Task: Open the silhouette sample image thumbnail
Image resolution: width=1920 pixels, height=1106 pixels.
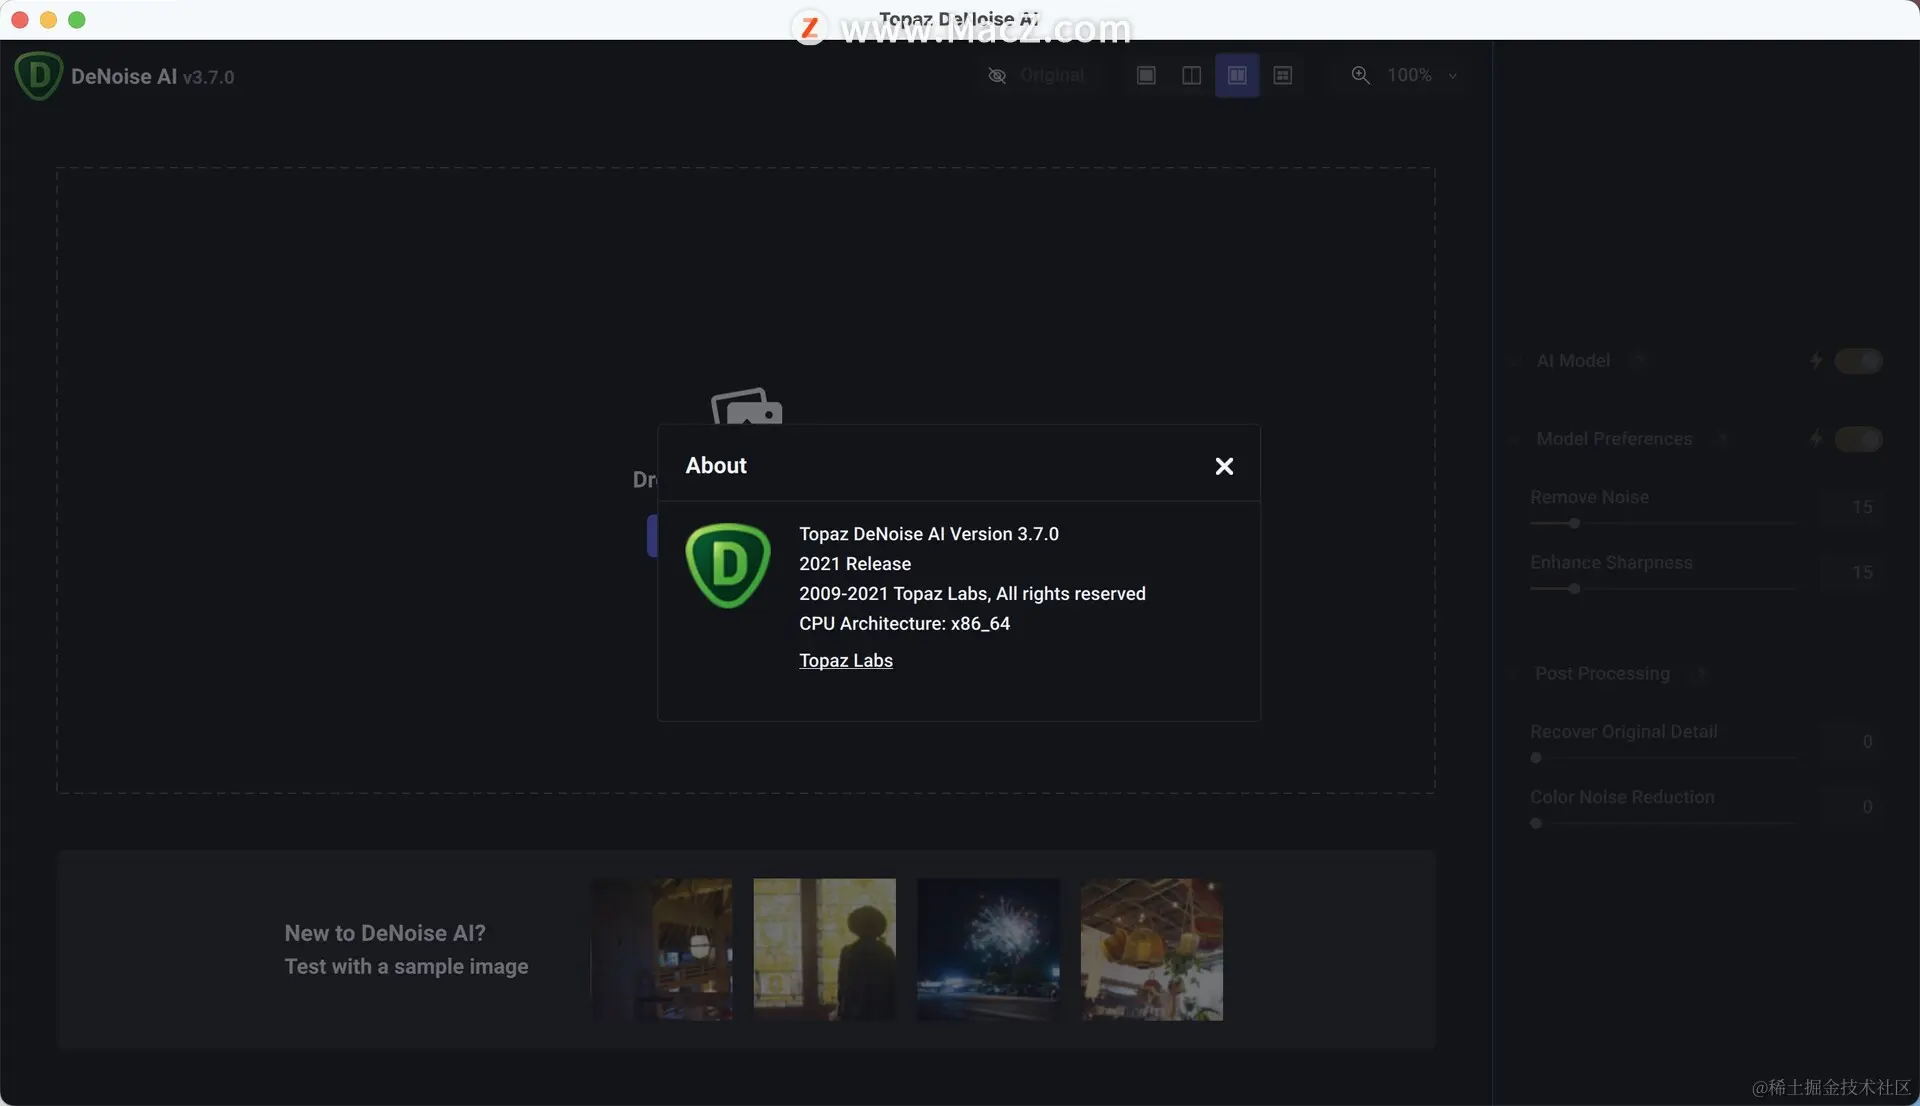Action: [824, 949]
